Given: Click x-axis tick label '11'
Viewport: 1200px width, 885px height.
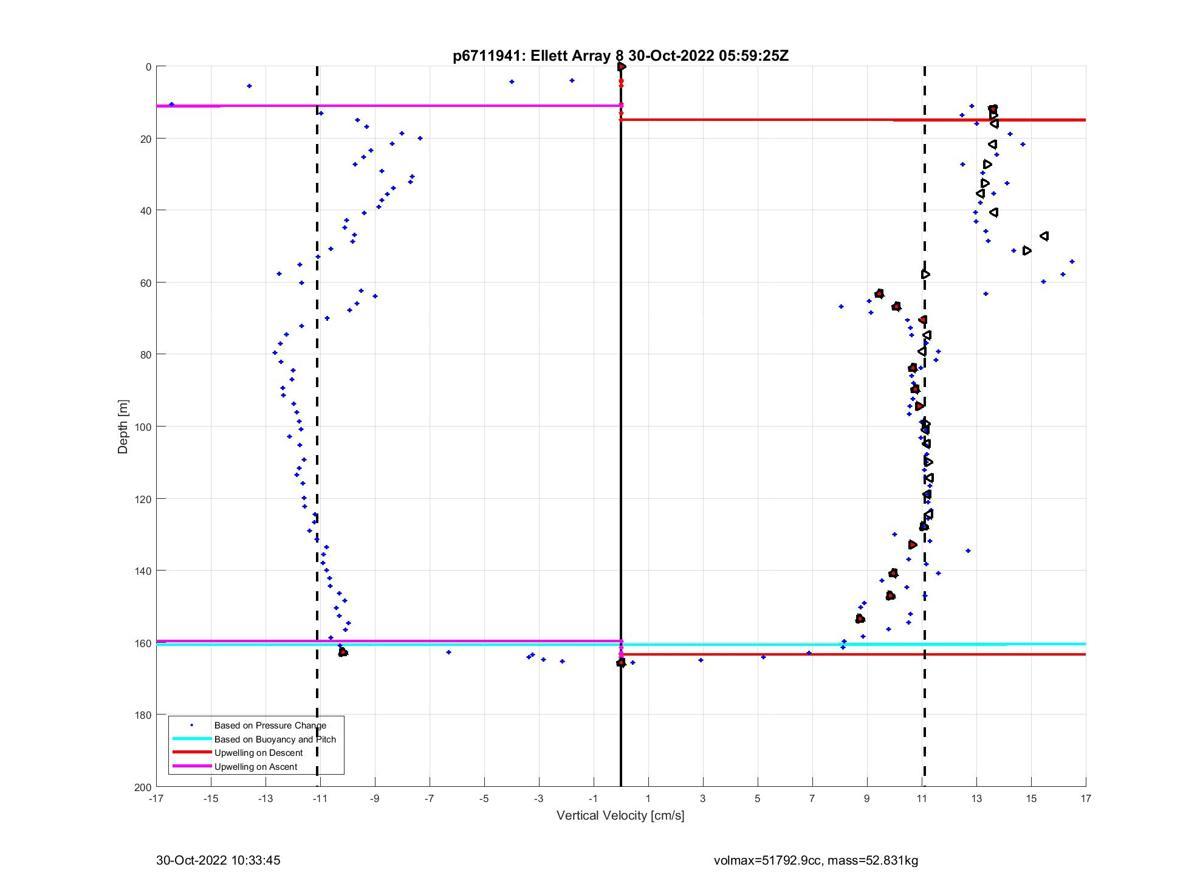Looking at the screenshot, I should pyautogui.click(x=922, y=798).
